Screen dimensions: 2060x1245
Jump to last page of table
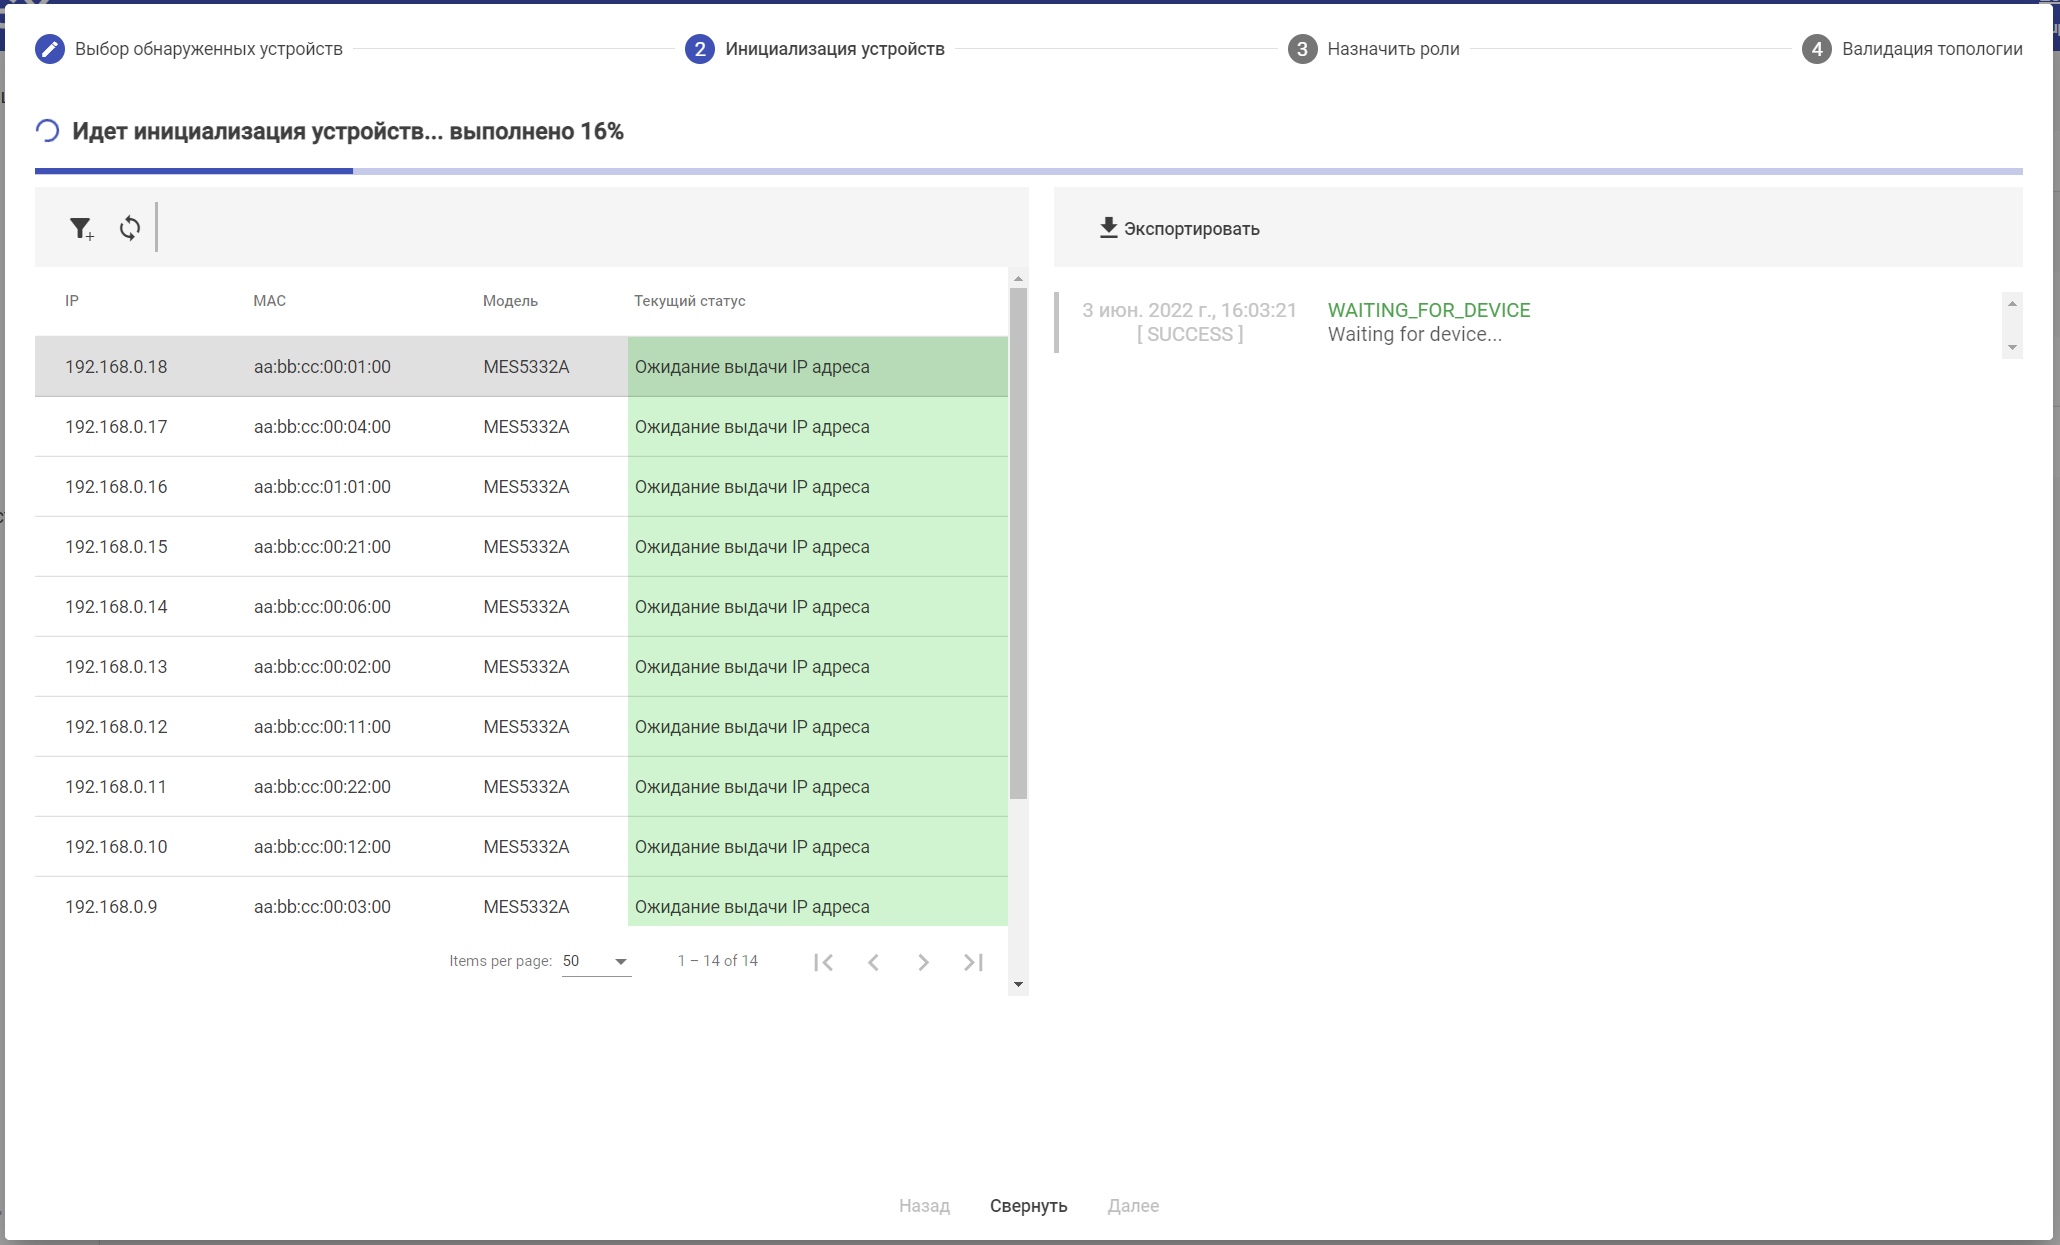click(x=973, y=962)
